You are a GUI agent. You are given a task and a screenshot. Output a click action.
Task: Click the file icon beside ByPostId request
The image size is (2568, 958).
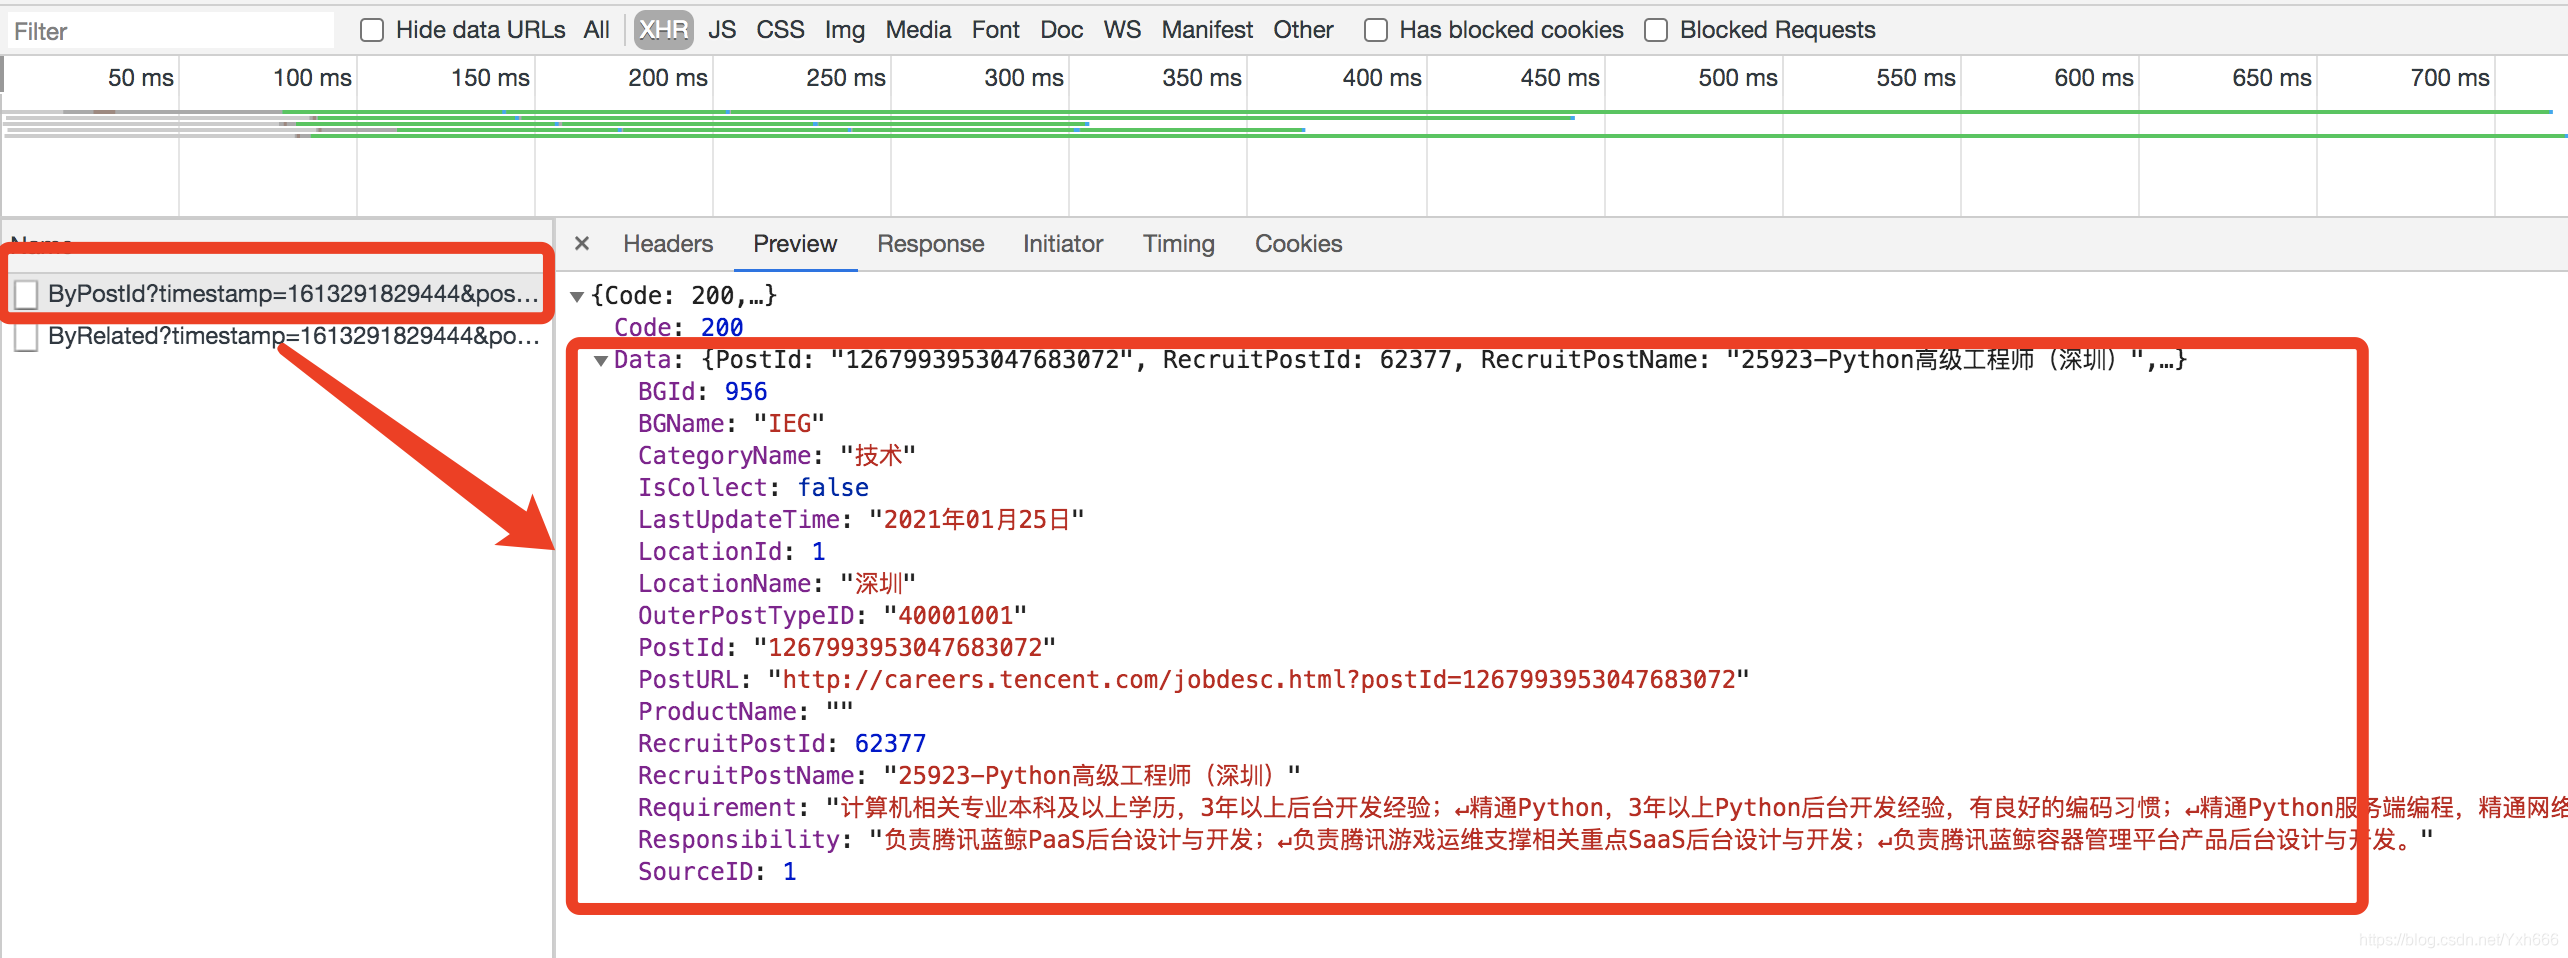[27, 294]
